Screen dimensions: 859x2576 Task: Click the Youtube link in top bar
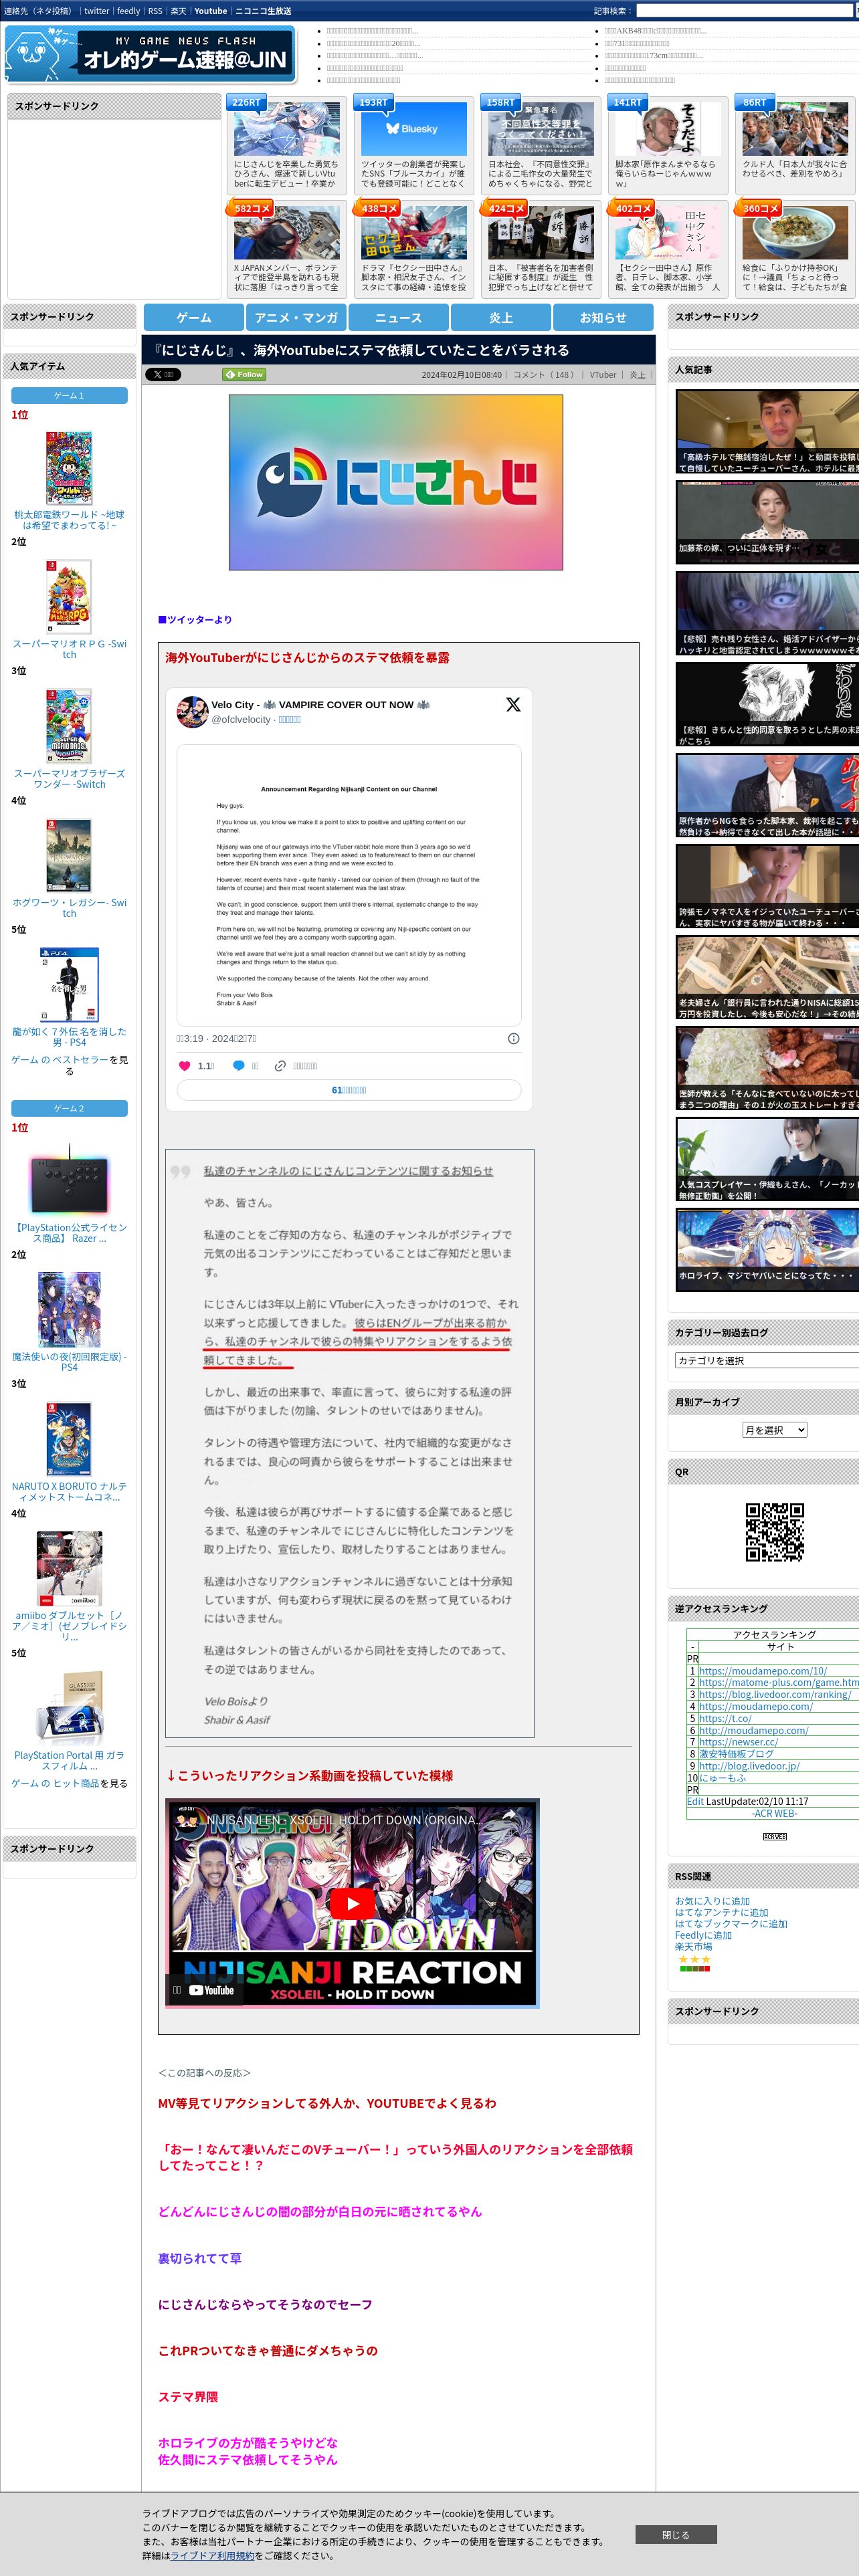point(210,11)
